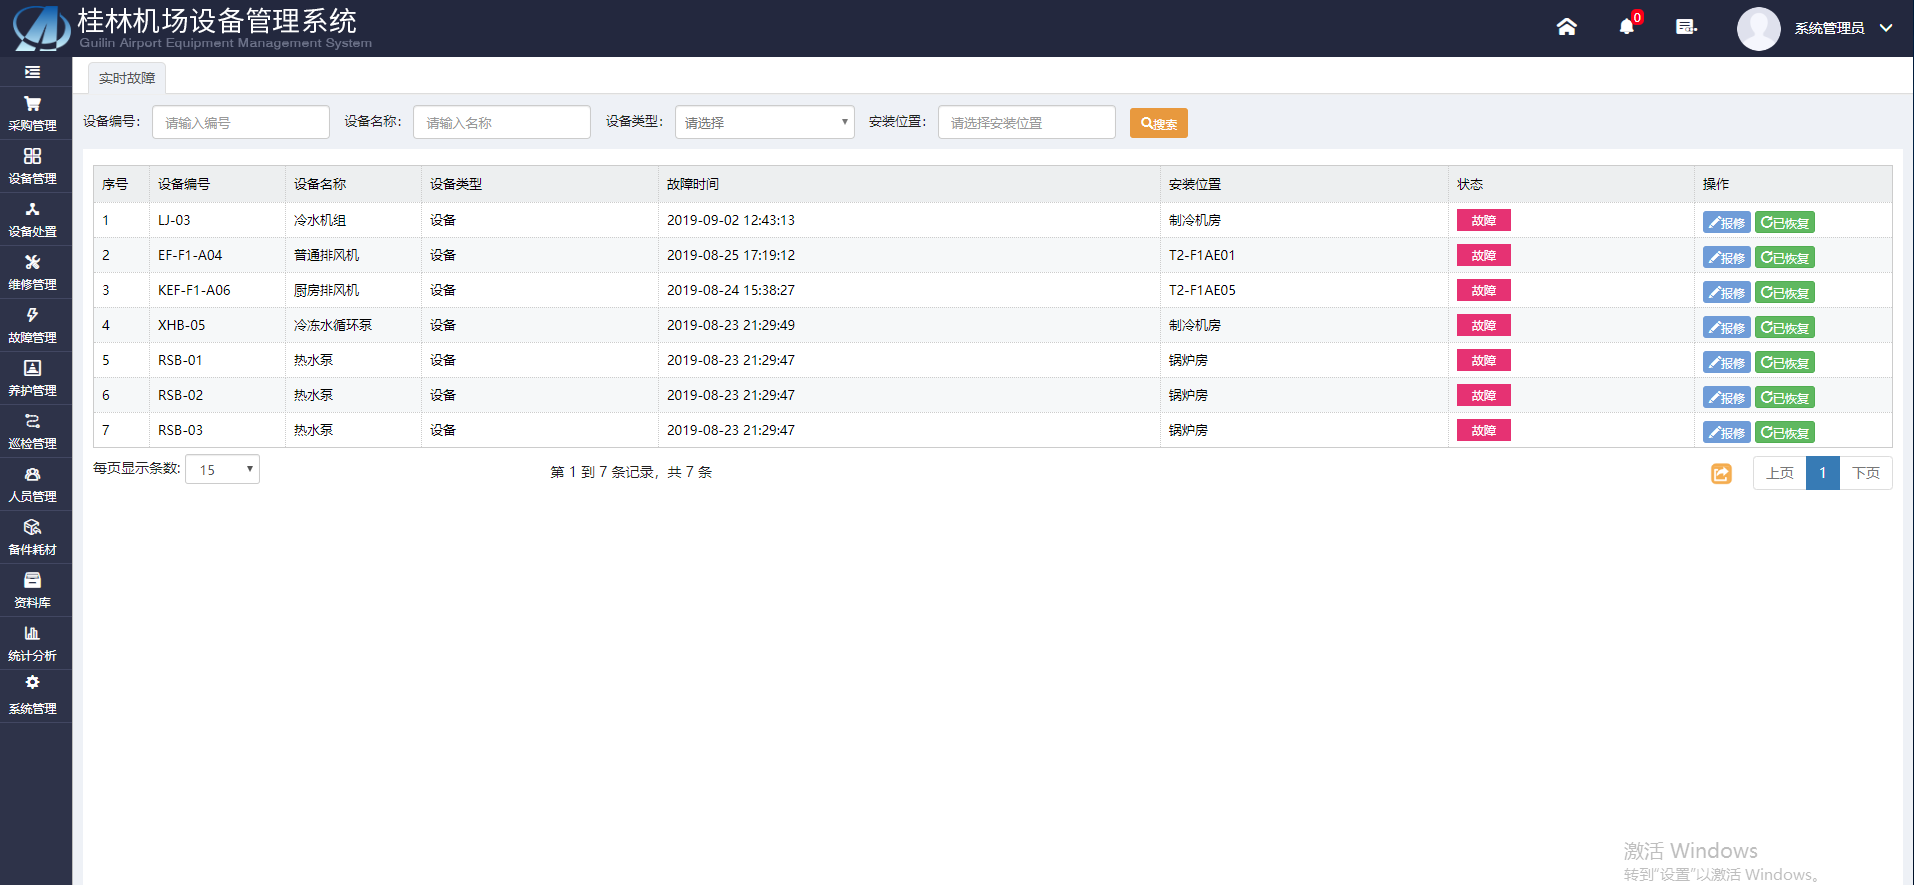Open the 每页显示条数 page size dropdown
The image size is (1914, 885).
[x=223, y=469]
